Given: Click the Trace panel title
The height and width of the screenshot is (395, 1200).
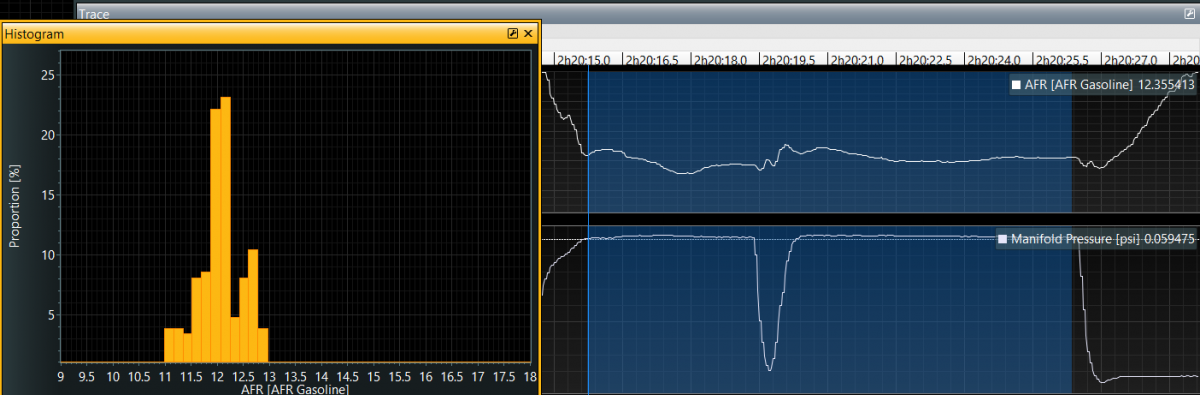Looking at the screenshot, I should click(96, 14).
